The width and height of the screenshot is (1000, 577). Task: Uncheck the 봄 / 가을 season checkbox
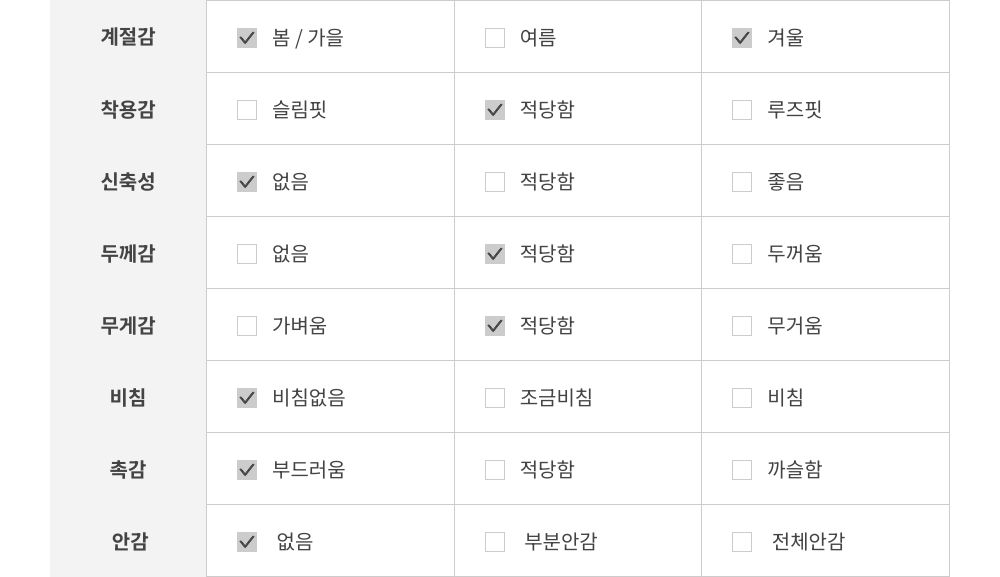pos(247,38)
